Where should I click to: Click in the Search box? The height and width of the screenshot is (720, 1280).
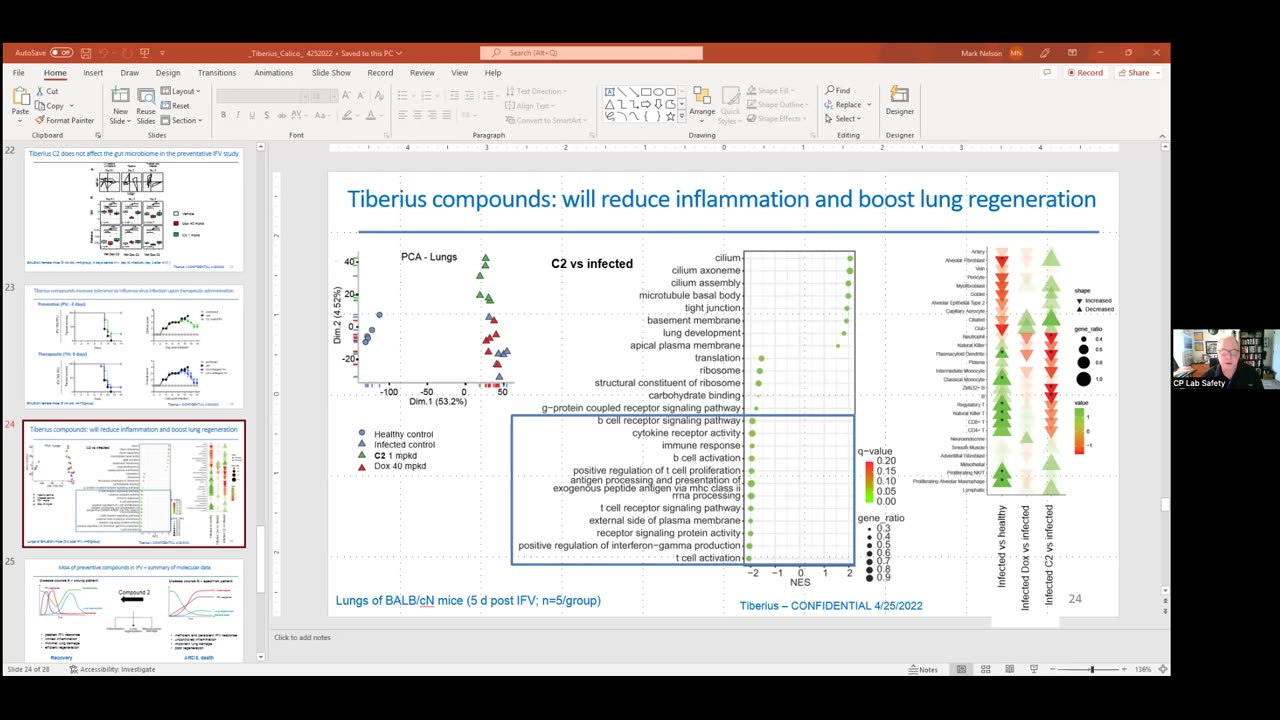pos(591,53)
